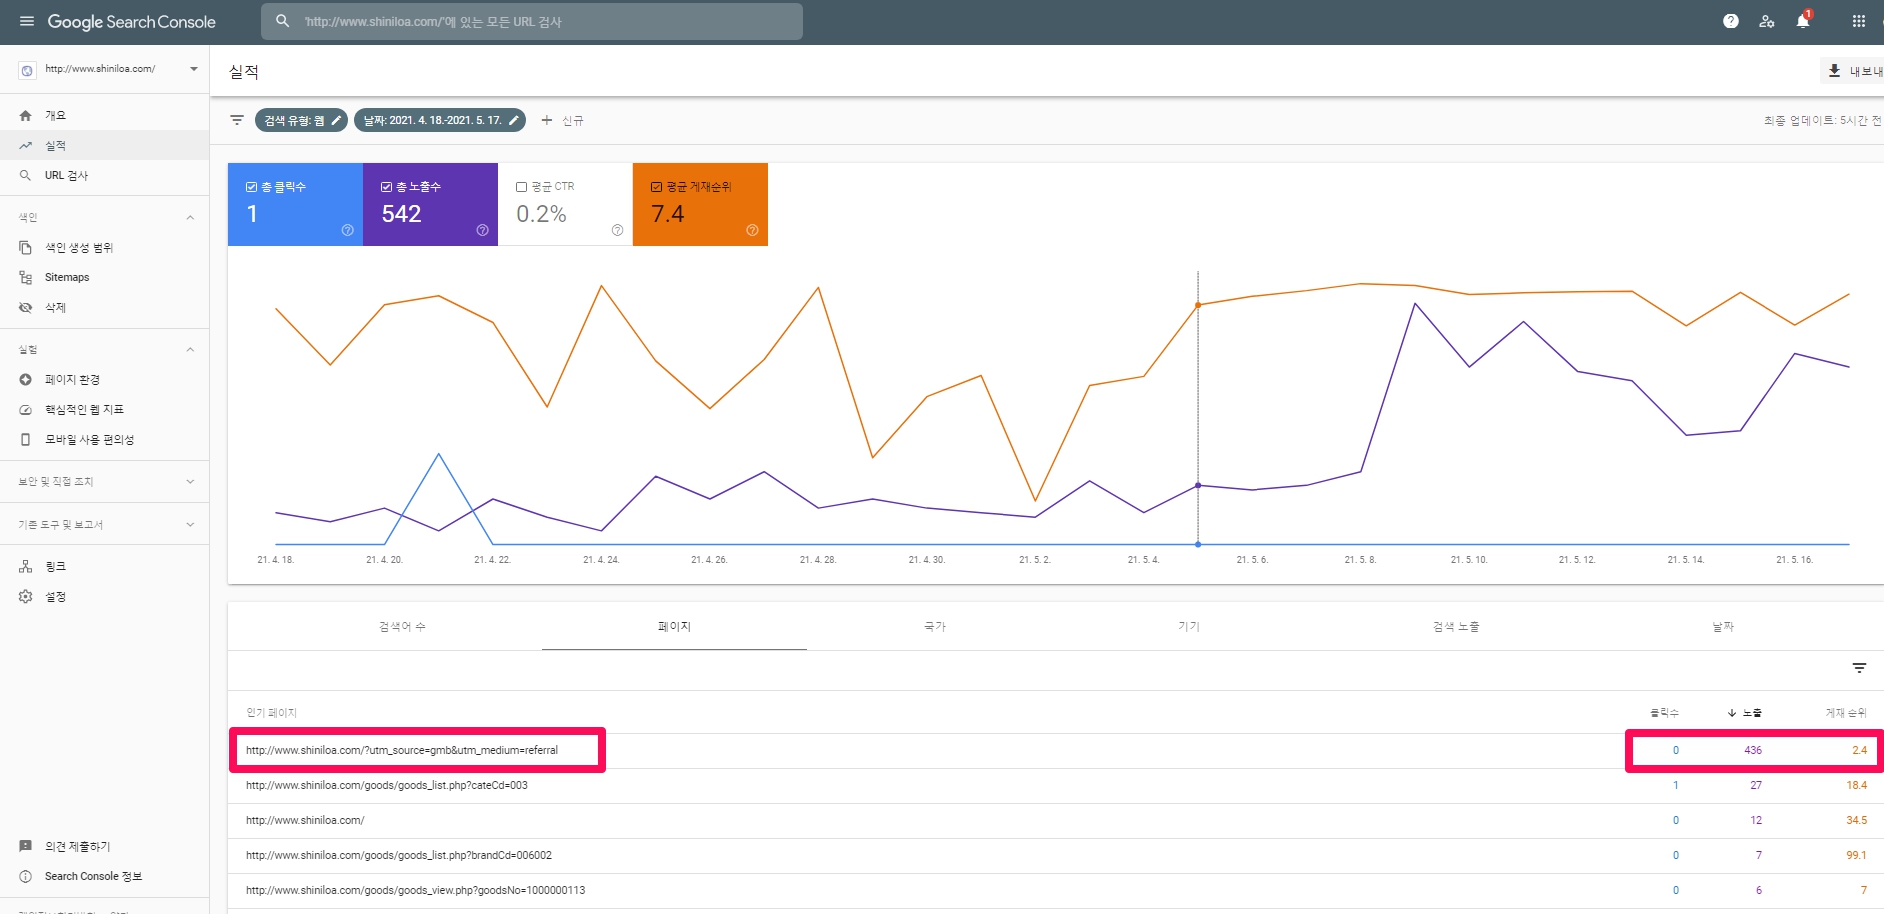
Task: Open the hamburger main menu icon
Action: [27, 21]
